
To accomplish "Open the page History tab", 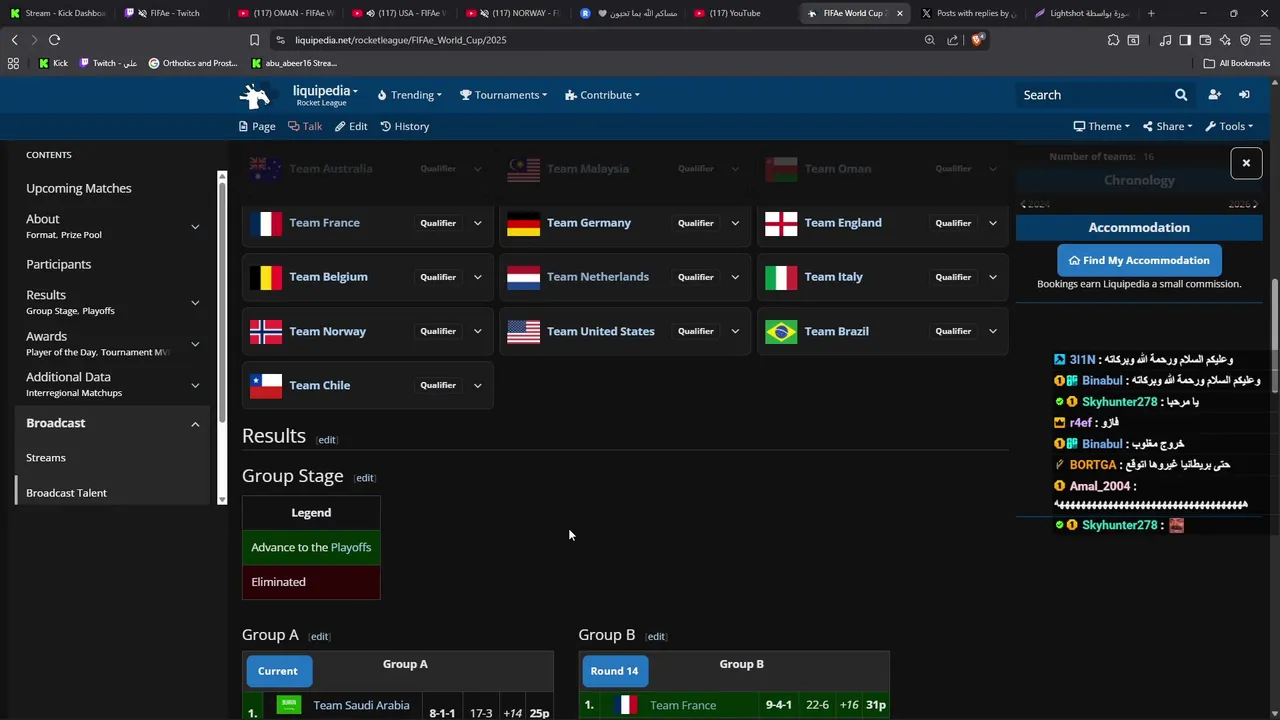I will [x=404, y=126].
